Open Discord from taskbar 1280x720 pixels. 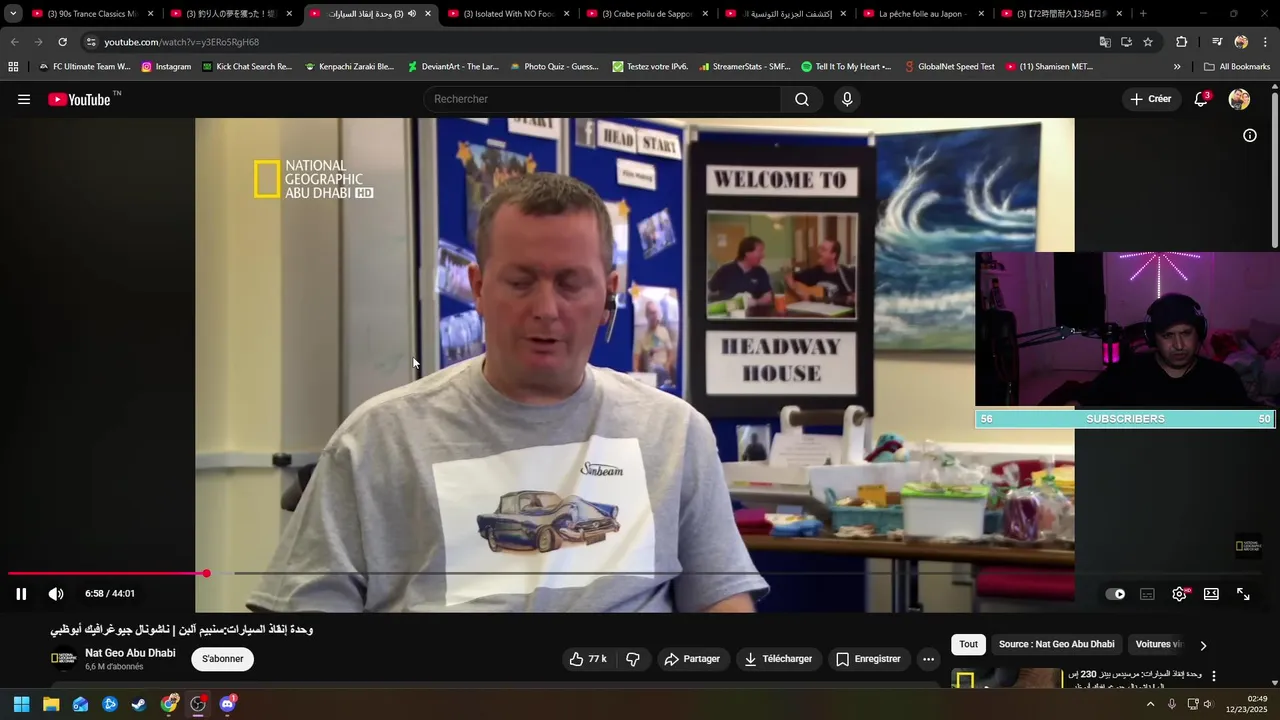coord(227,704)
